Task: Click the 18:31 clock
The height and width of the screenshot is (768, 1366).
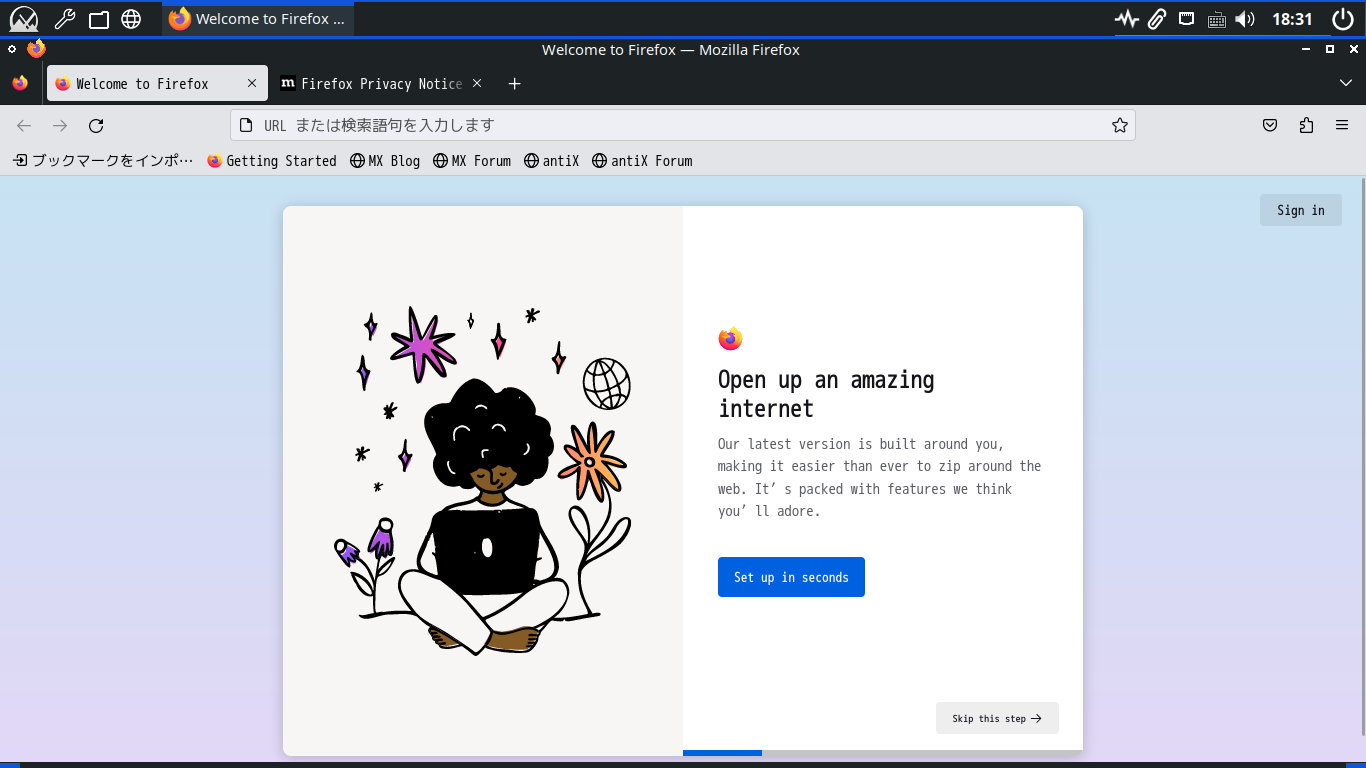Action: pos(1292,19)
